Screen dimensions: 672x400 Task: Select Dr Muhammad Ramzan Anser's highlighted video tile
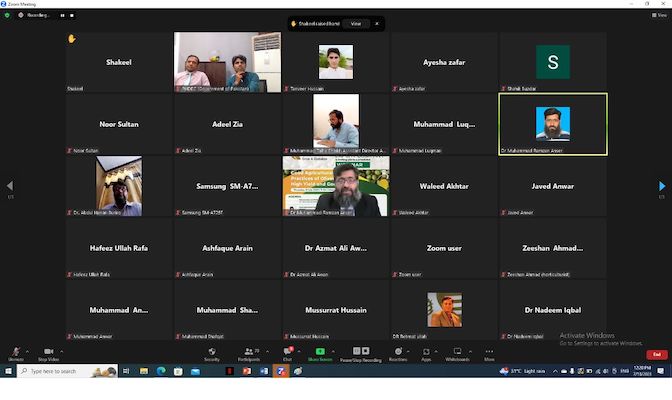552,124
